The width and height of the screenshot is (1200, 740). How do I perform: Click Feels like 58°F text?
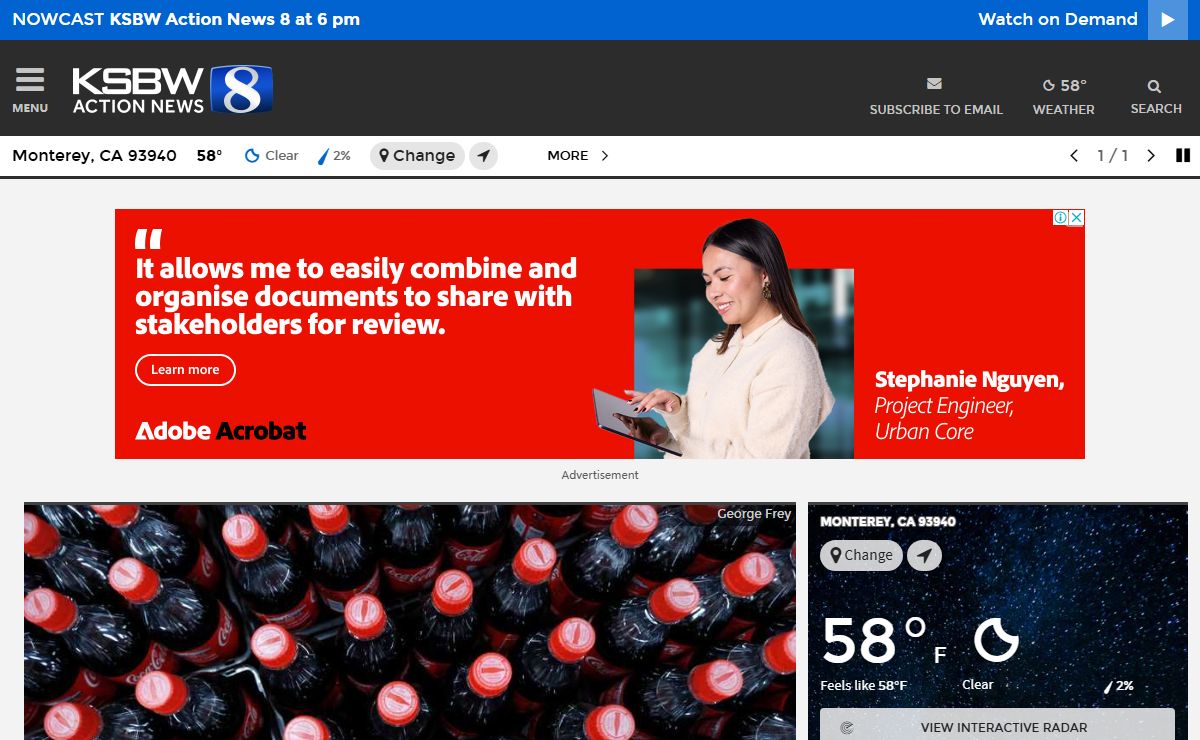coord(864,686)
